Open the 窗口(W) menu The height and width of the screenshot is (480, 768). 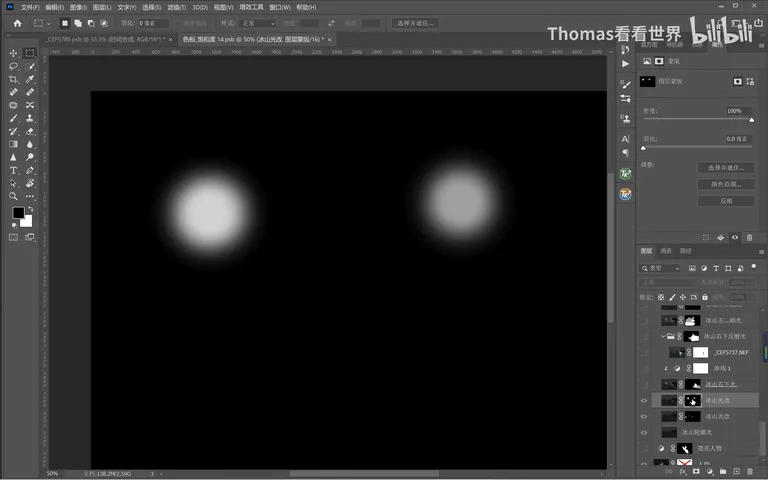pos(280,7)
